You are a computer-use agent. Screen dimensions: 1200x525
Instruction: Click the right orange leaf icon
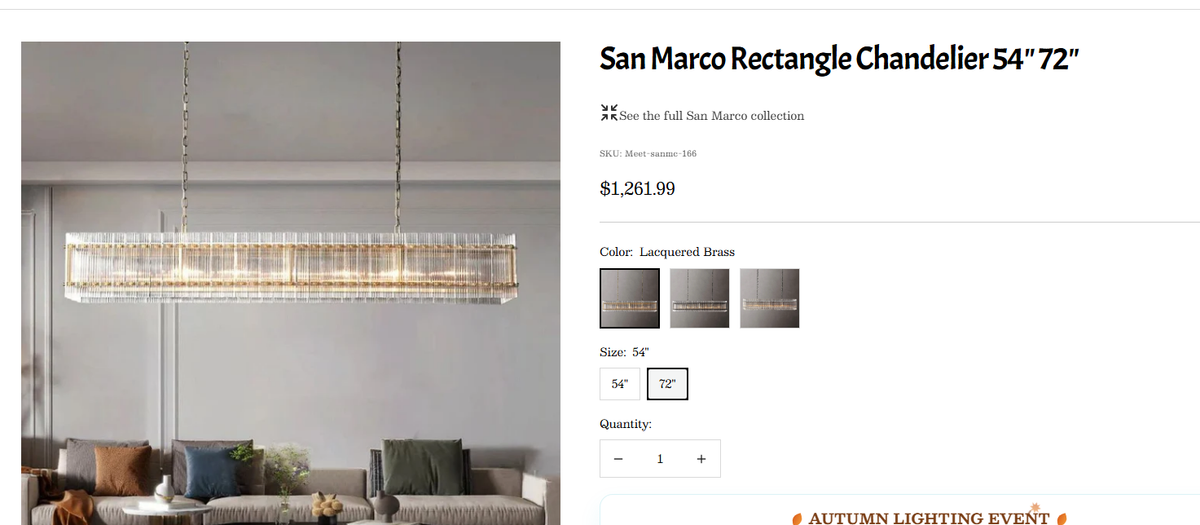pos(1064,518)
